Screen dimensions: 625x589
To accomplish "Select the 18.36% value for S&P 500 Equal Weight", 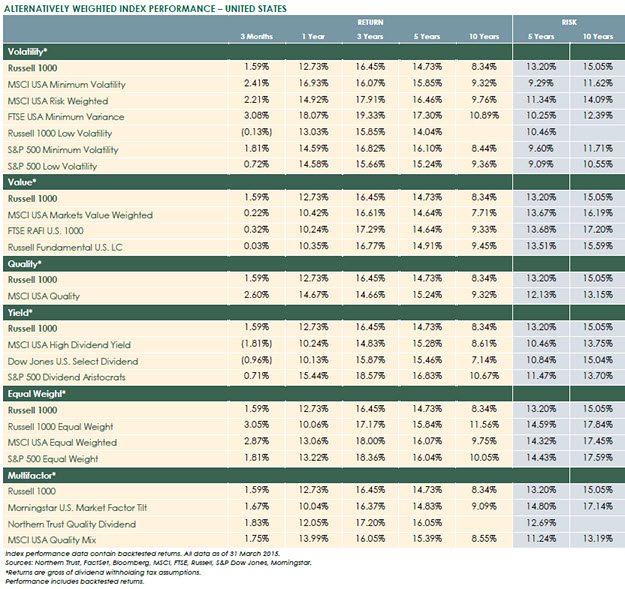I will click(370, 457).
